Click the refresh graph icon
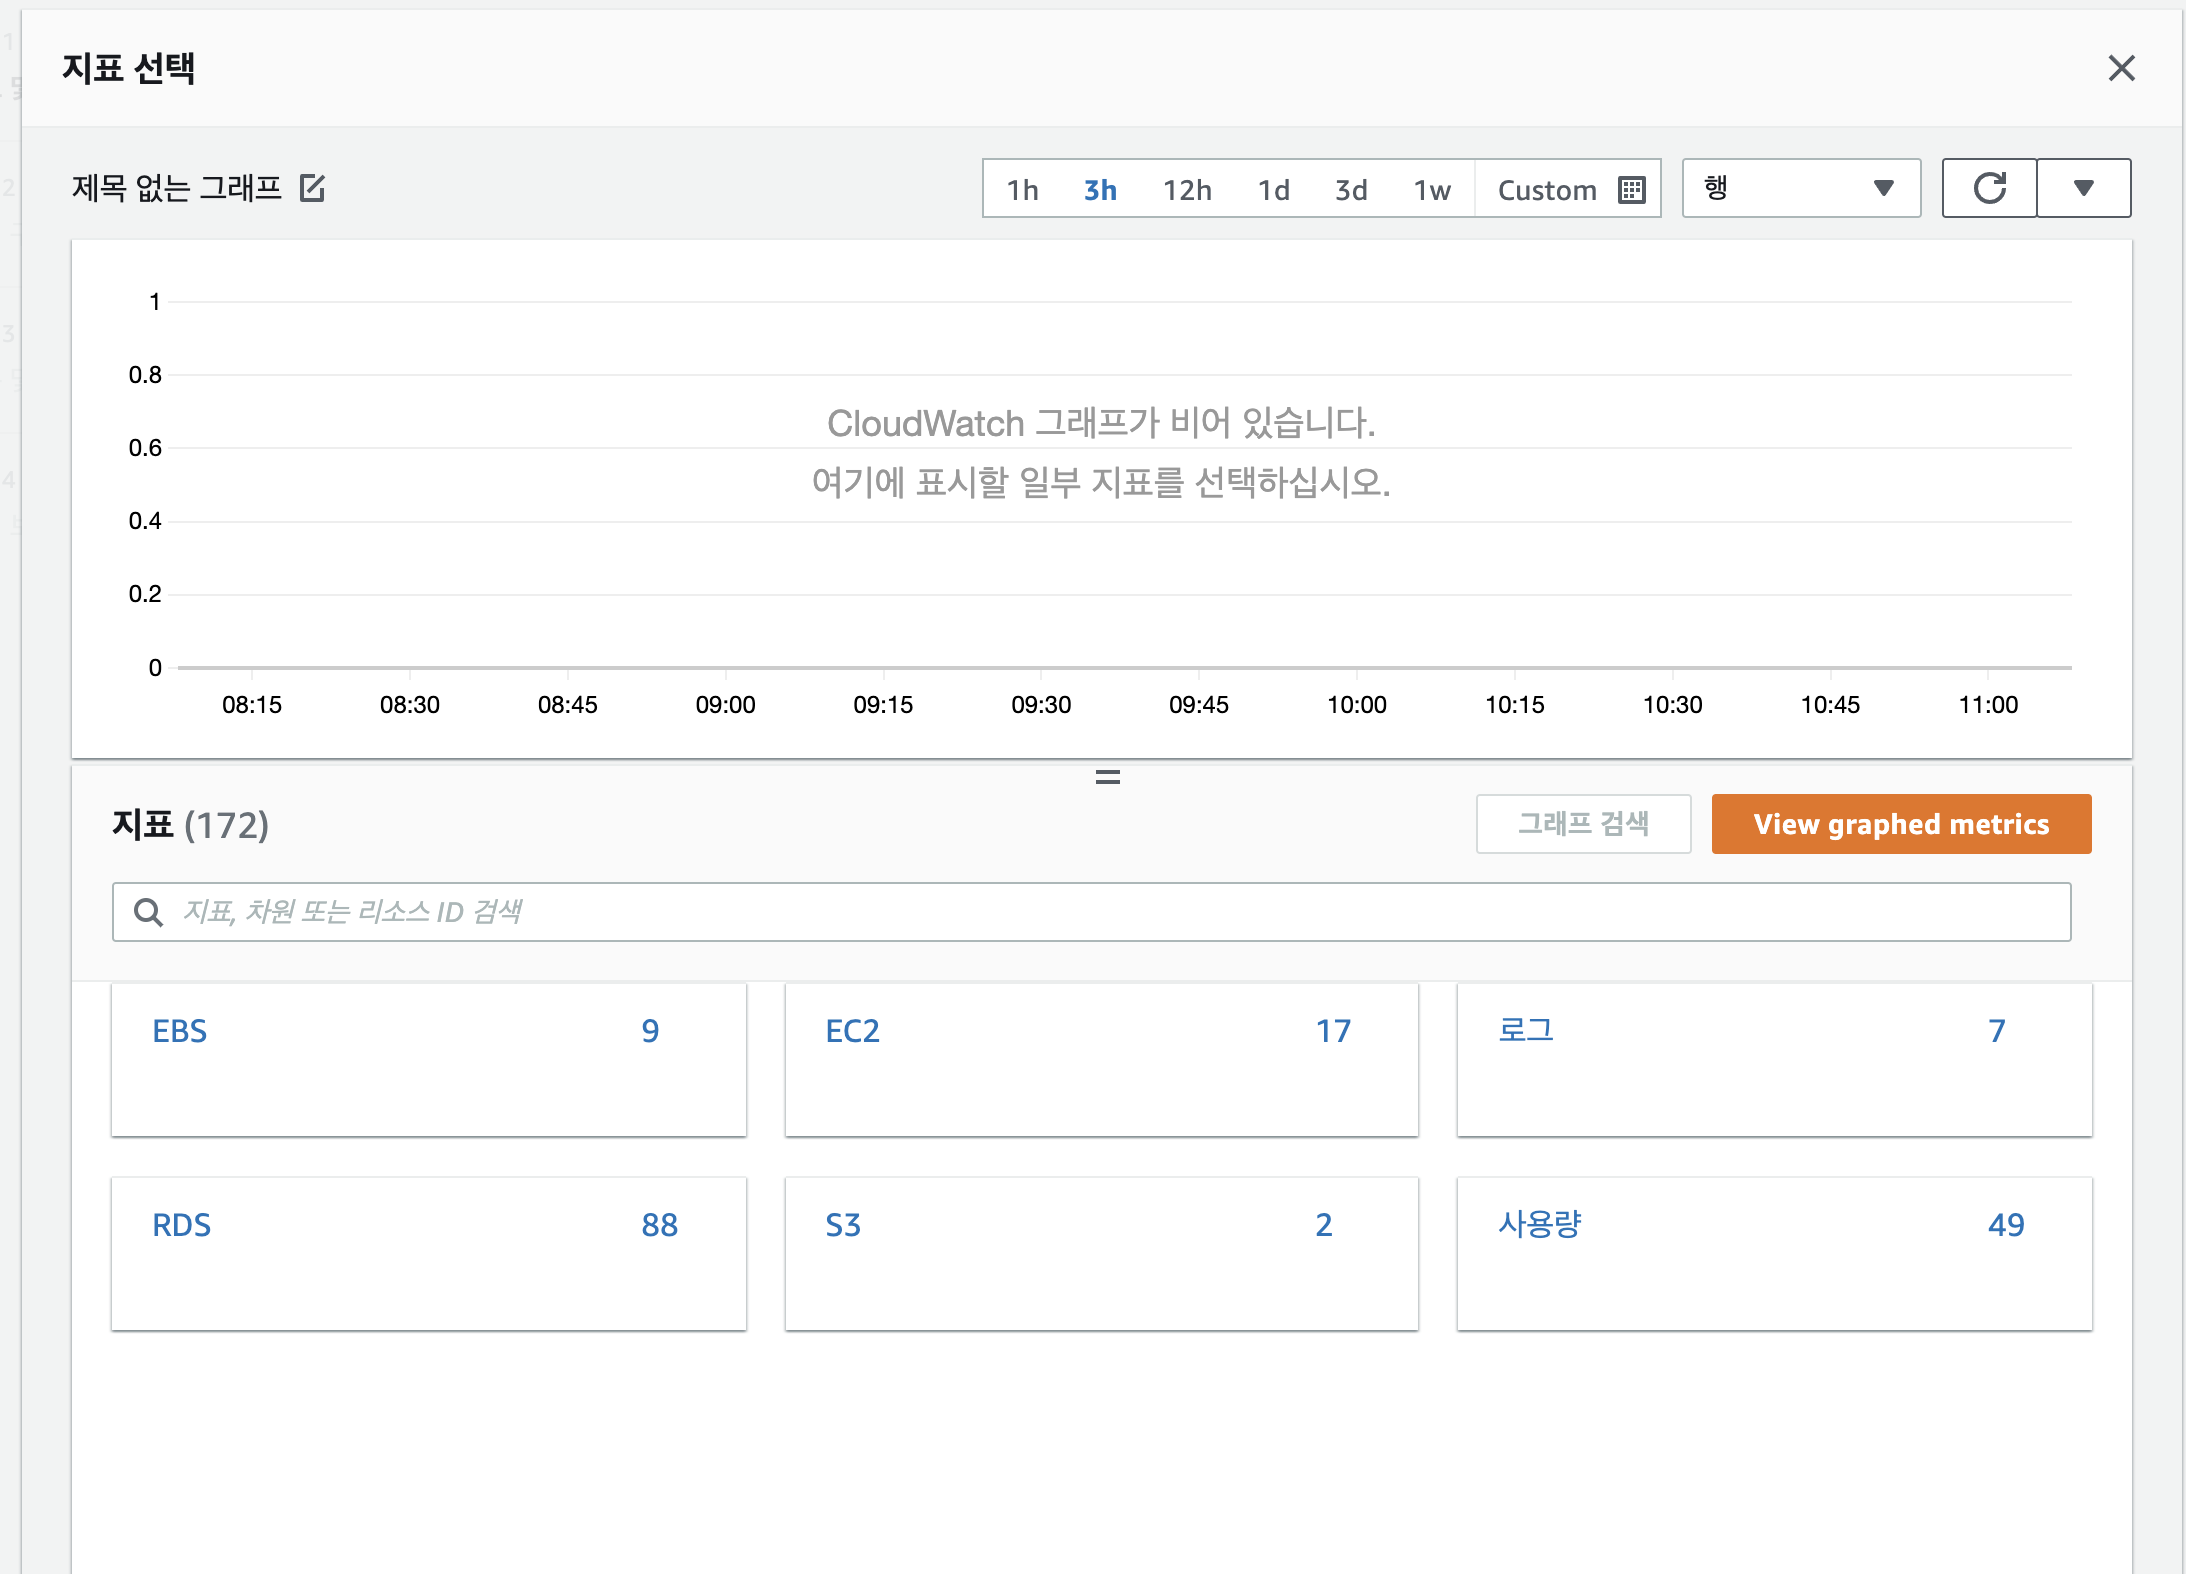 [x=1989, y=188]
